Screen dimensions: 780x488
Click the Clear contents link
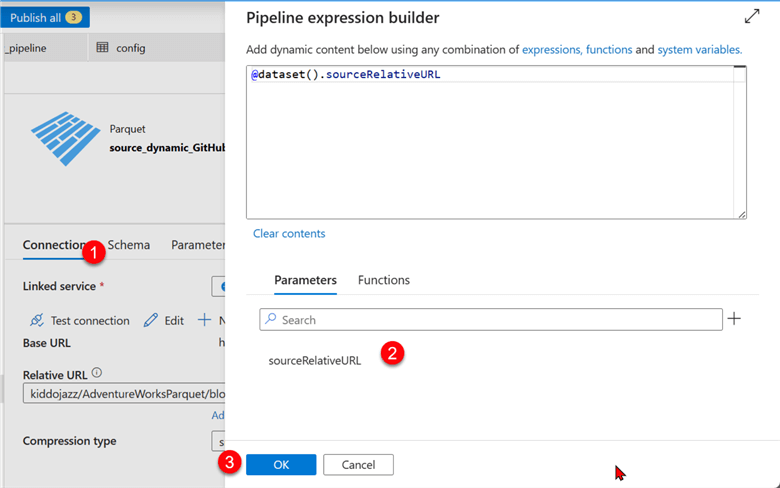(x=289, y=233)
